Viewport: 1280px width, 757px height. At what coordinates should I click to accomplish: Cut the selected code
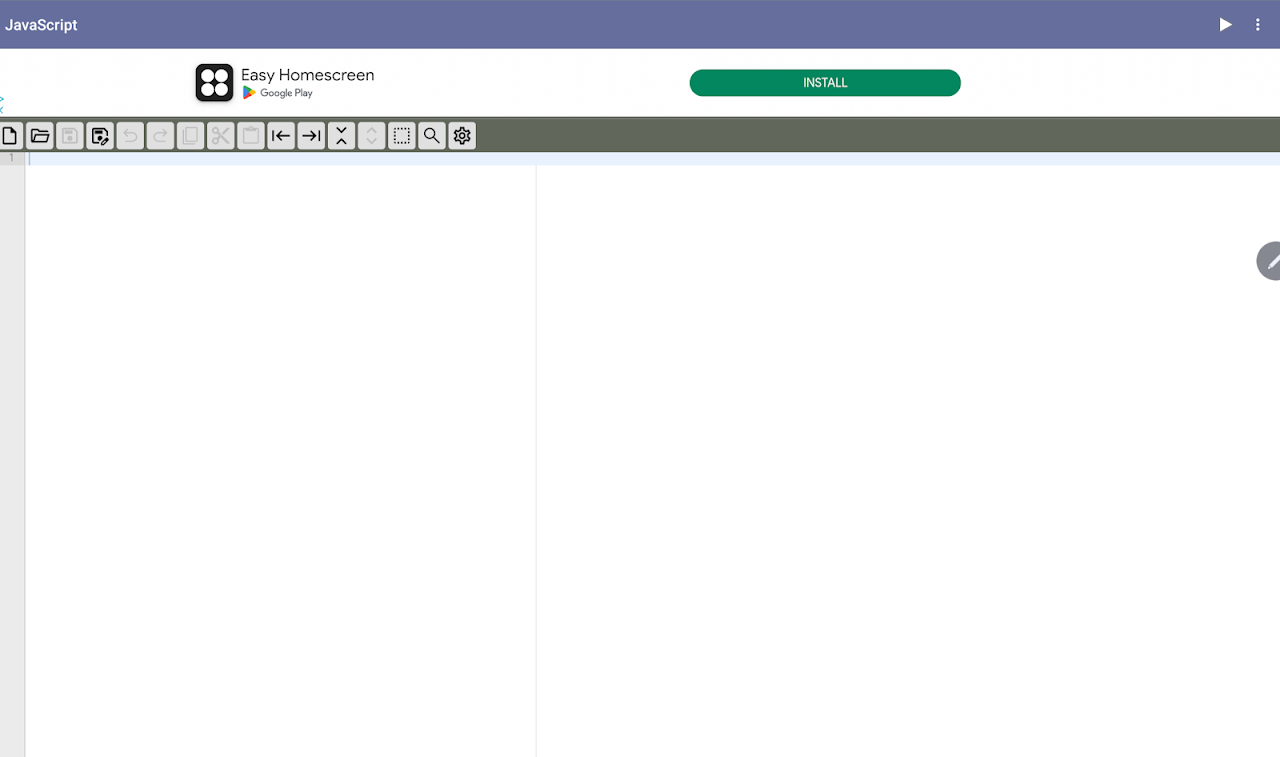220,135
